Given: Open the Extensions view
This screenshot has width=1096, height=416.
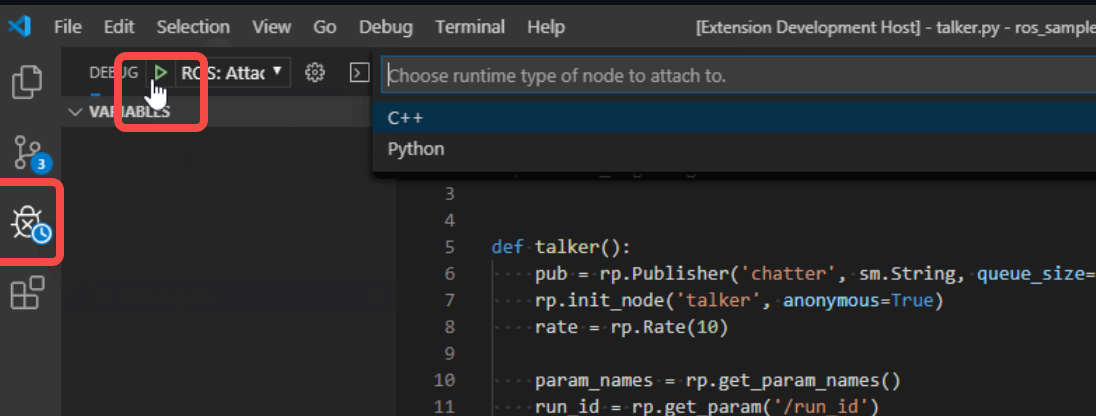Looking at the screenshot, I should tap(28, 293).
